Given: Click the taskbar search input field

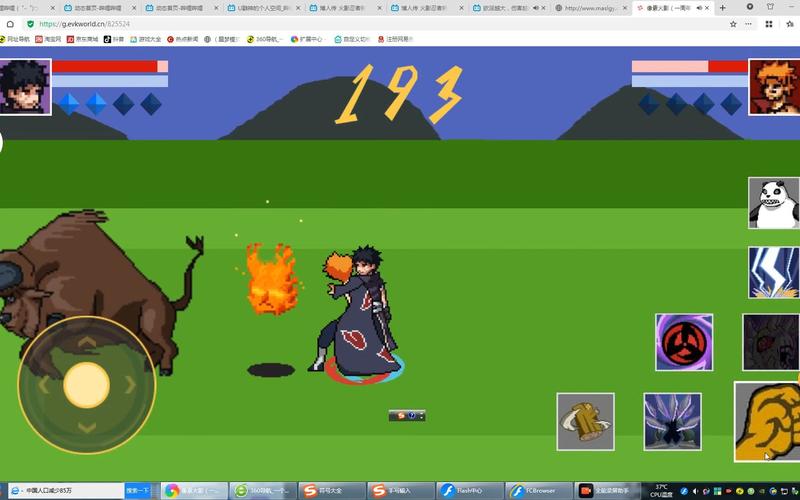Looking at the screenshot, I should pyautogui.click(x=66, y=490).
